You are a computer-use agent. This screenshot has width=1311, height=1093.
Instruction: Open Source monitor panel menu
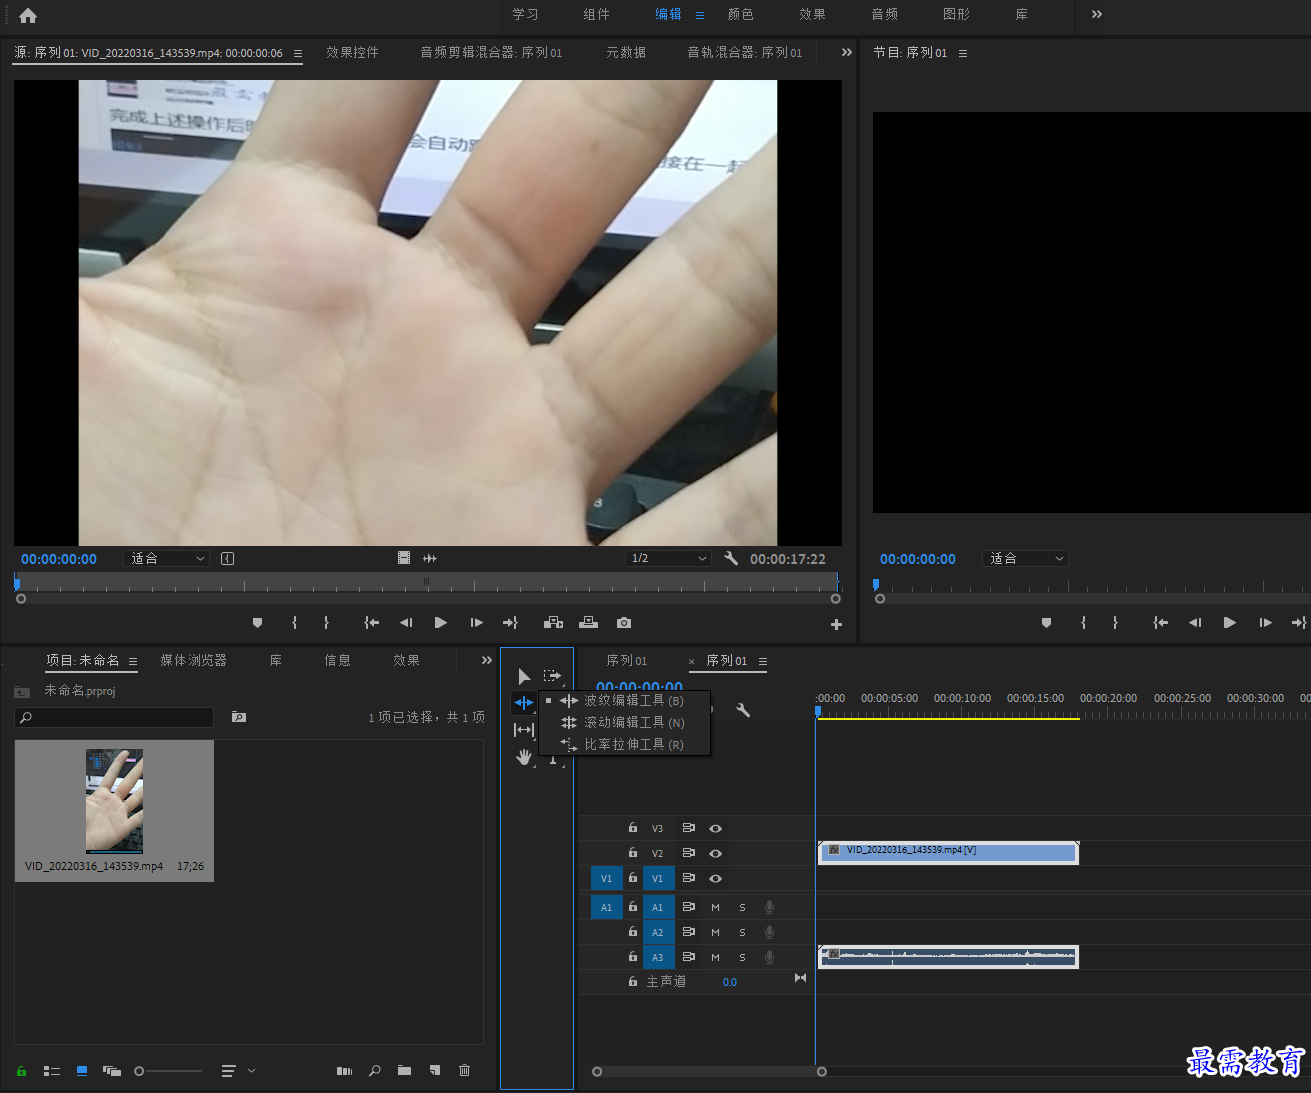coord(297,54)
